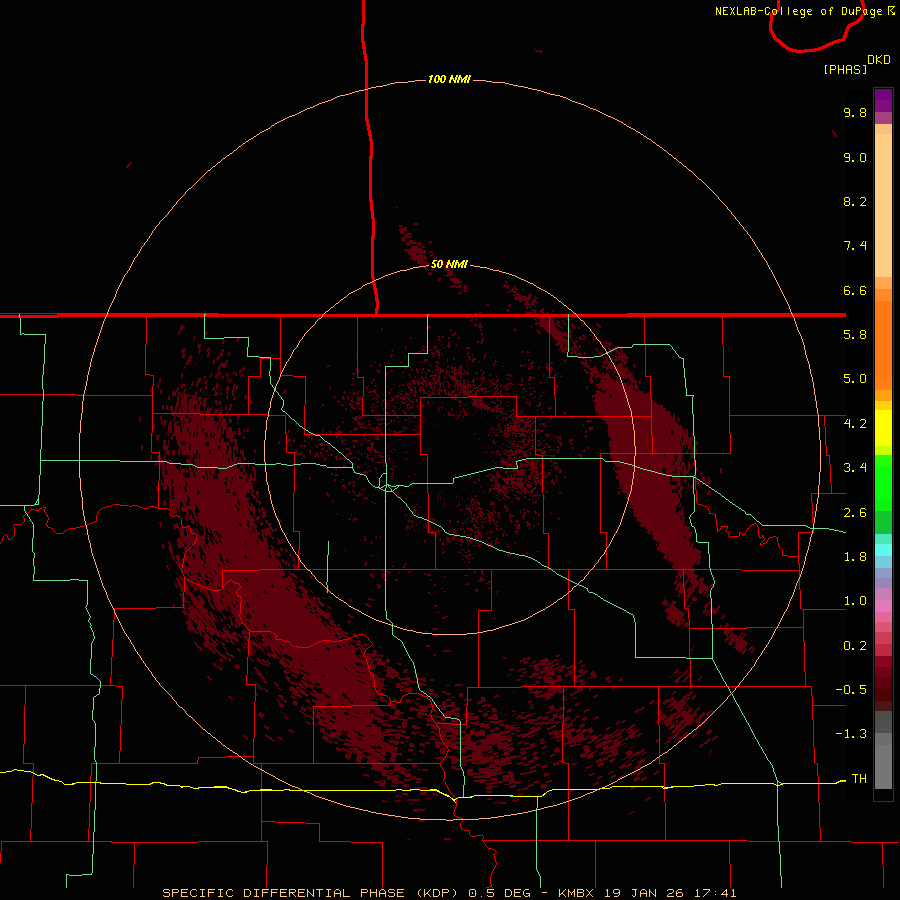This screenshot has width=900, height=900.
Task: Select the 8.2 scale value label
Action: (x=855, y=201)
